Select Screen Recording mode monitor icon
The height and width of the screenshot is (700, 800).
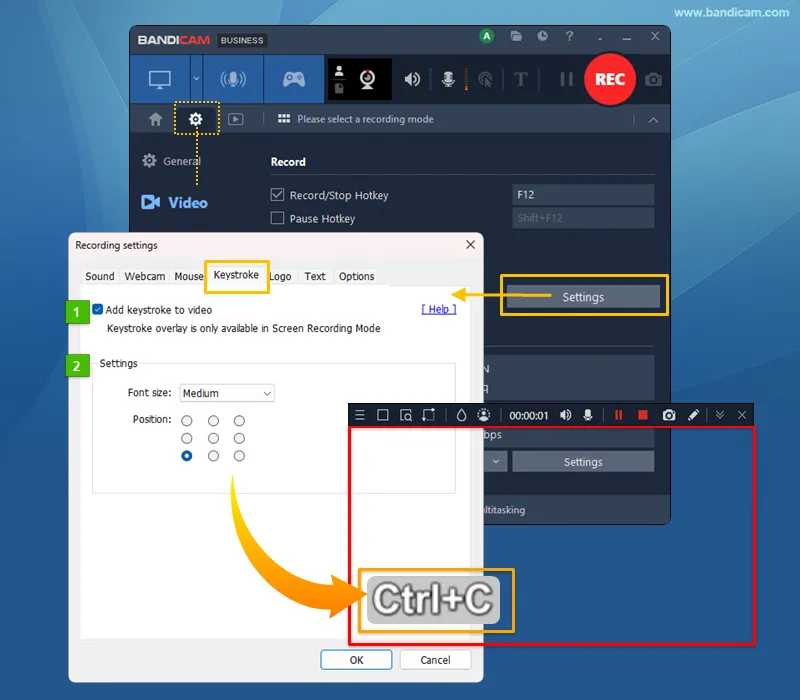(160, 80)
